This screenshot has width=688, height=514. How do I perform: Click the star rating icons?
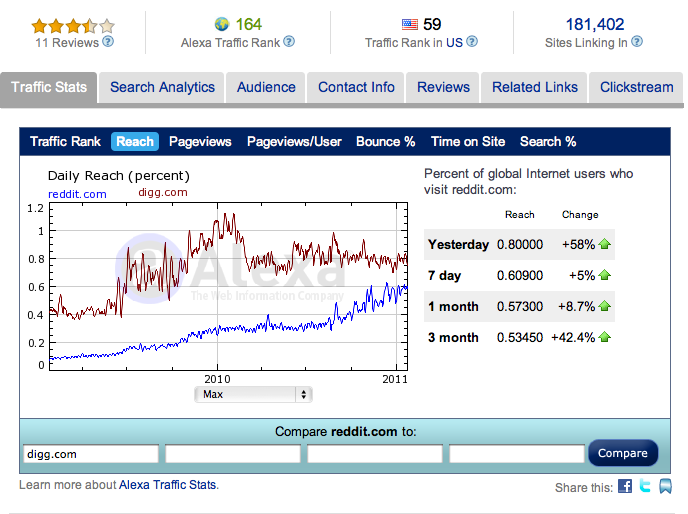coord(73,26)
